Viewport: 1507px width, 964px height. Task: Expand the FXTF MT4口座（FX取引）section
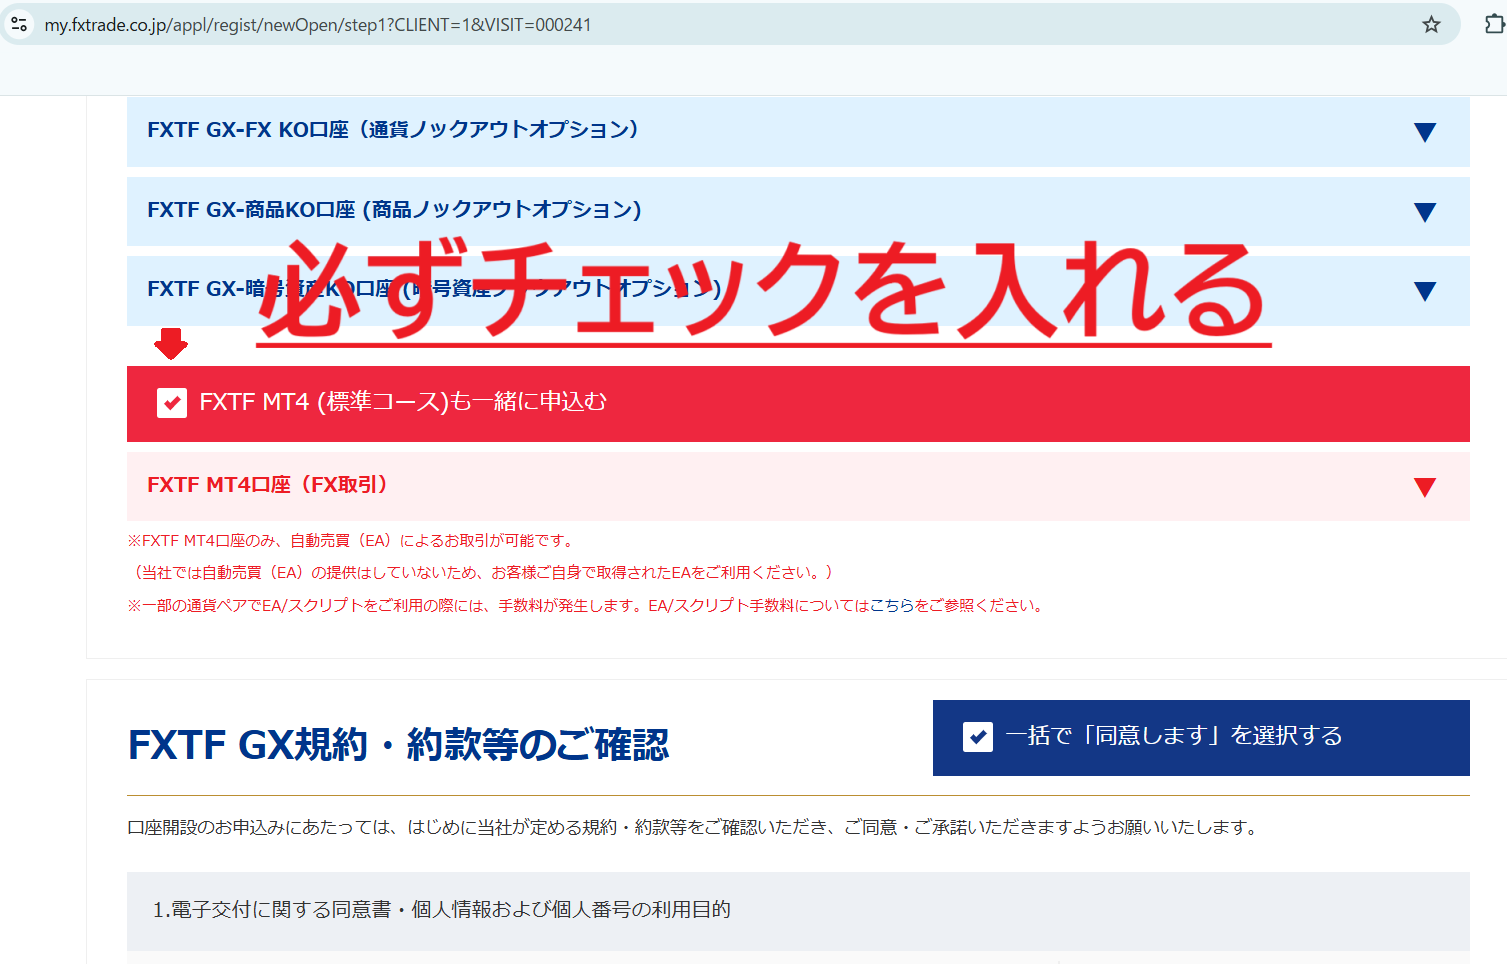point(1424,486)
